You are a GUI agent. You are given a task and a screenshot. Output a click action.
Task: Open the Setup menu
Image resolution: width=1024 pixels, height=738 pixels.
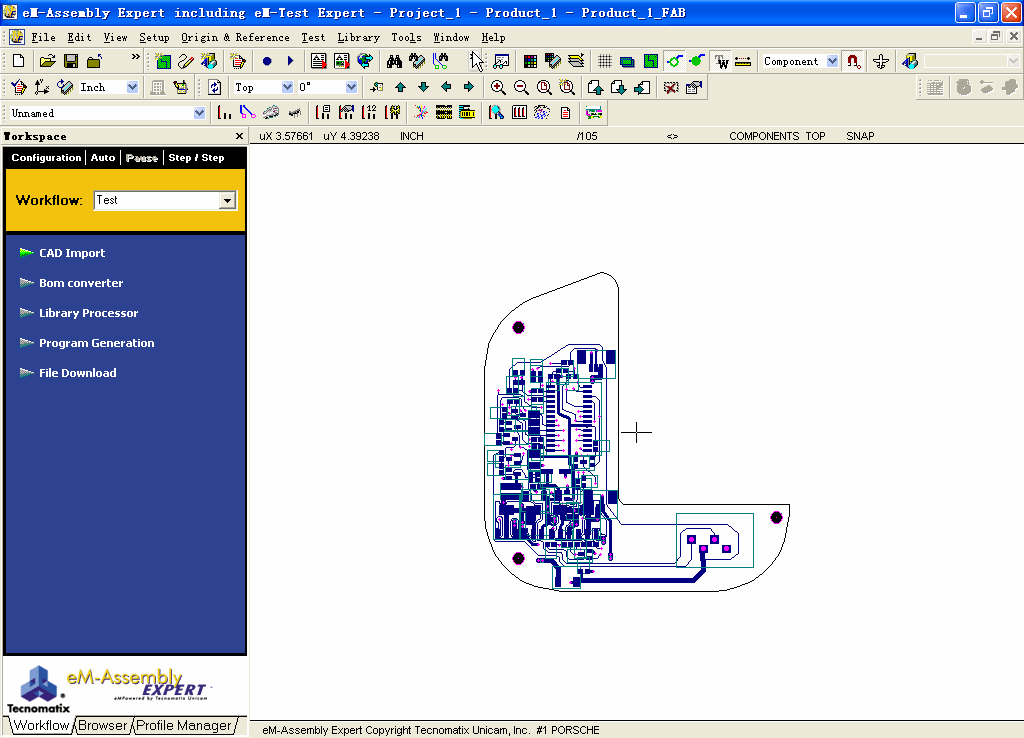click(x=154, y=37)
